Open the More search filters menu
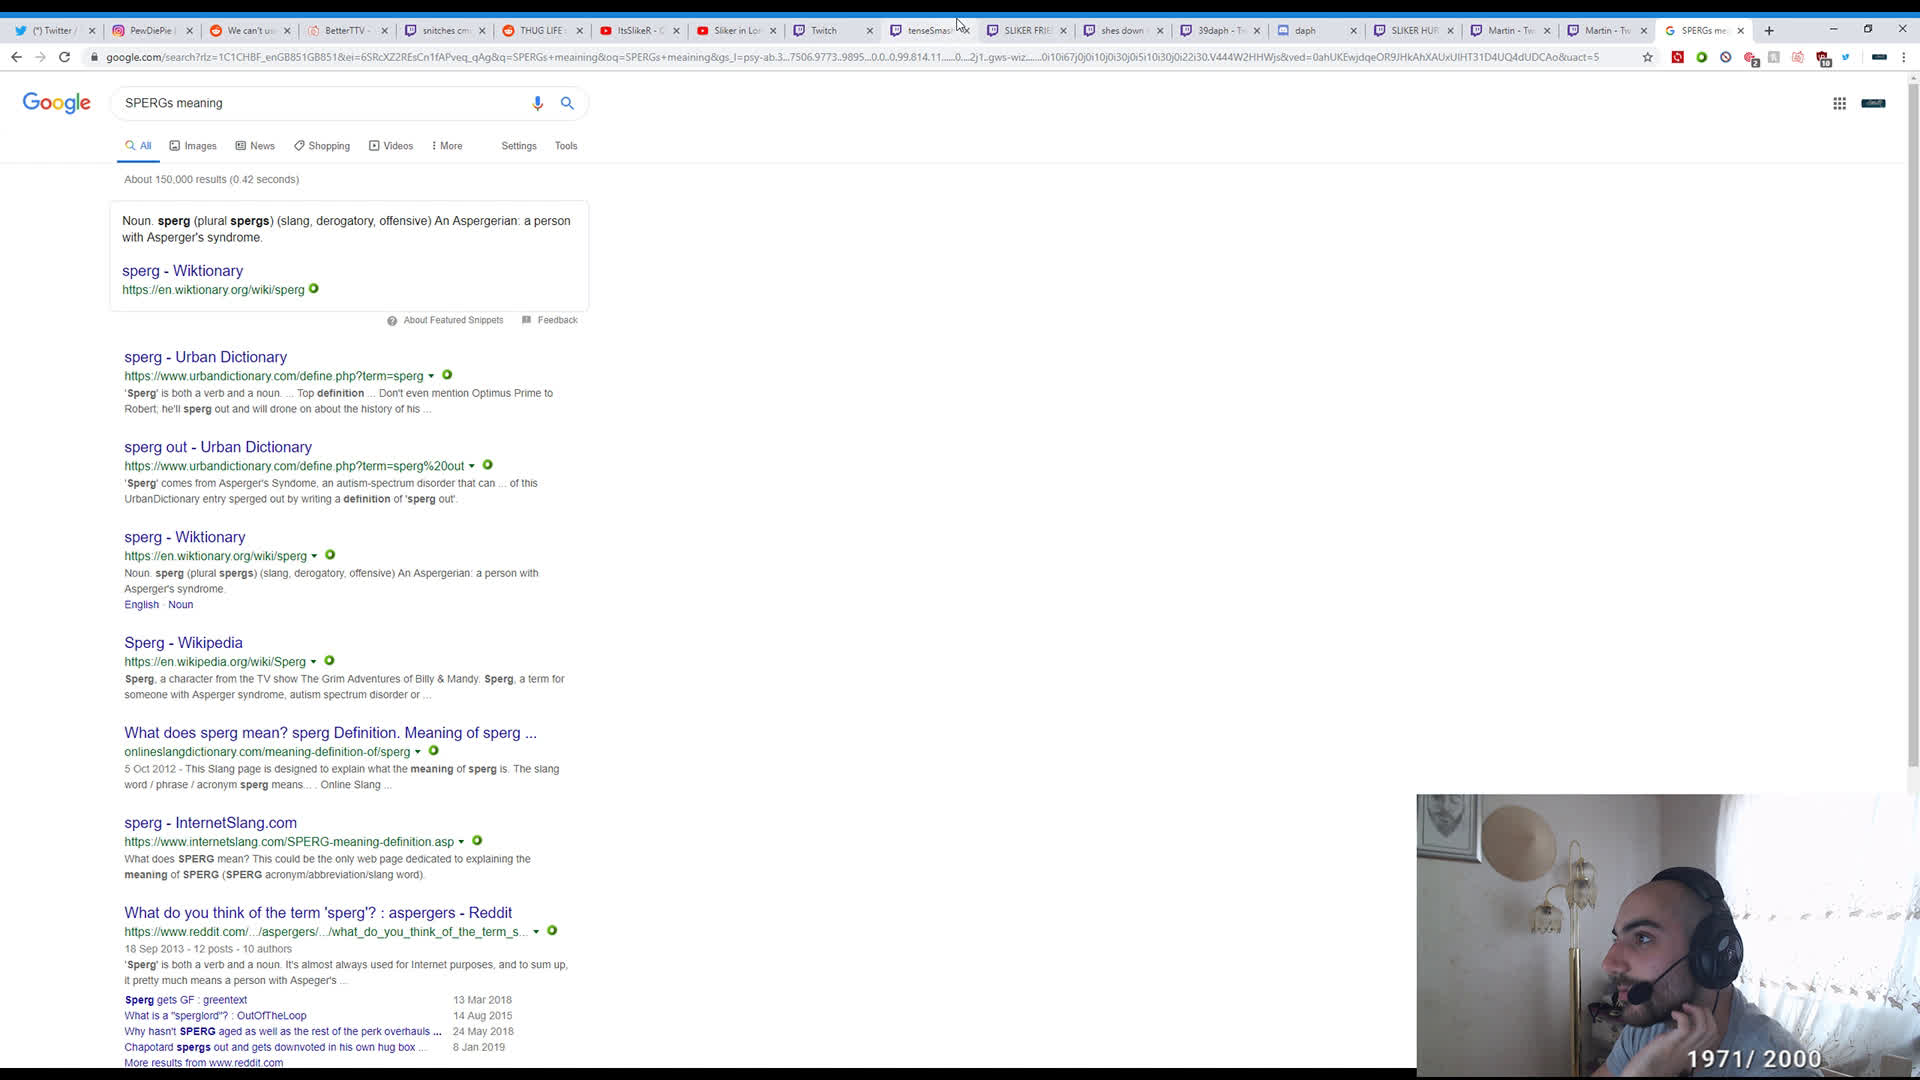This screenshot has height=1080, width=1920. [447, 146]
